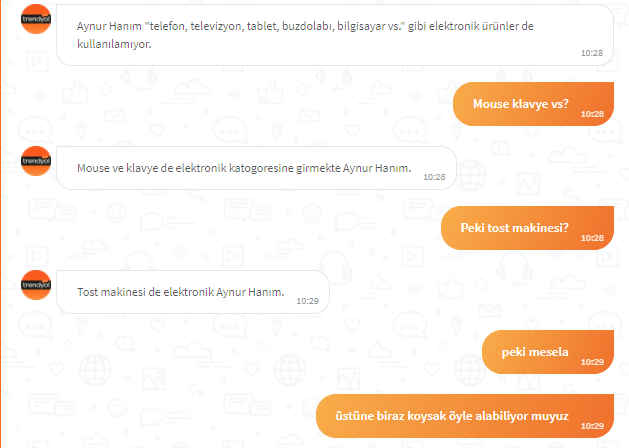Click the word 'kullanılamıyor' in the first message
The image size is (629, 448).
tap(114, 44)
